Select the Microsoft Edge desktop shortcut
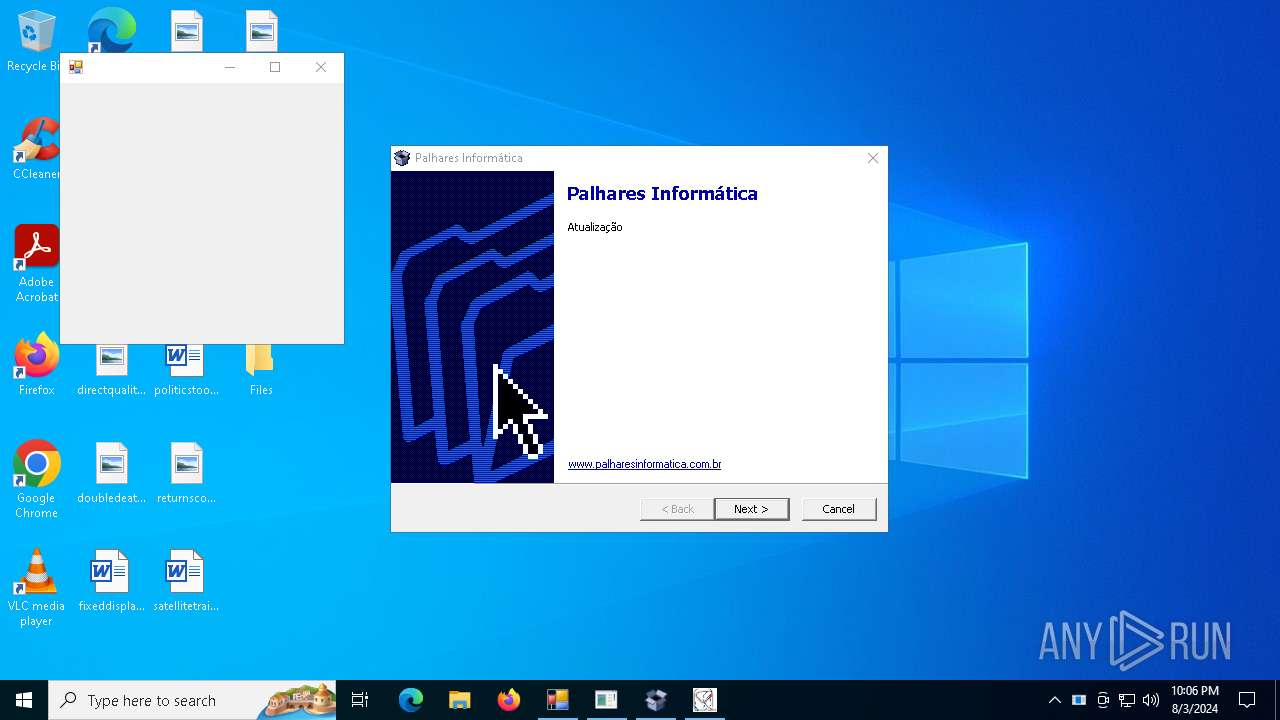Screen dimensions: 1280x720 (112, 31)
